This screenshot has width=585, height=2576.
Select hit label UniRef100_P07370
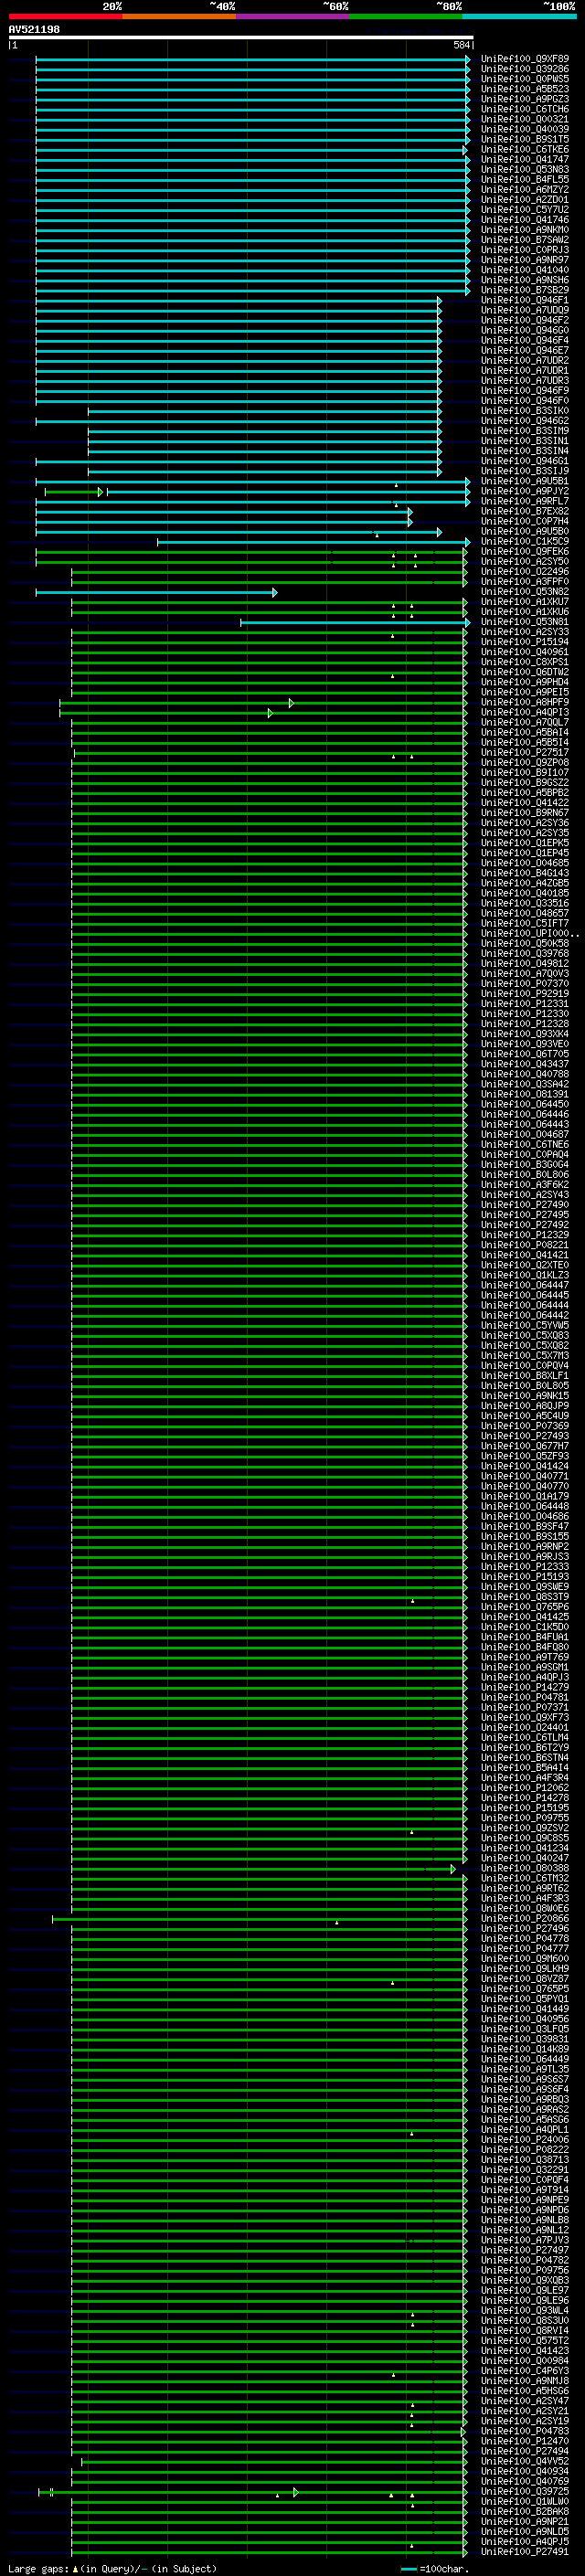524,984
